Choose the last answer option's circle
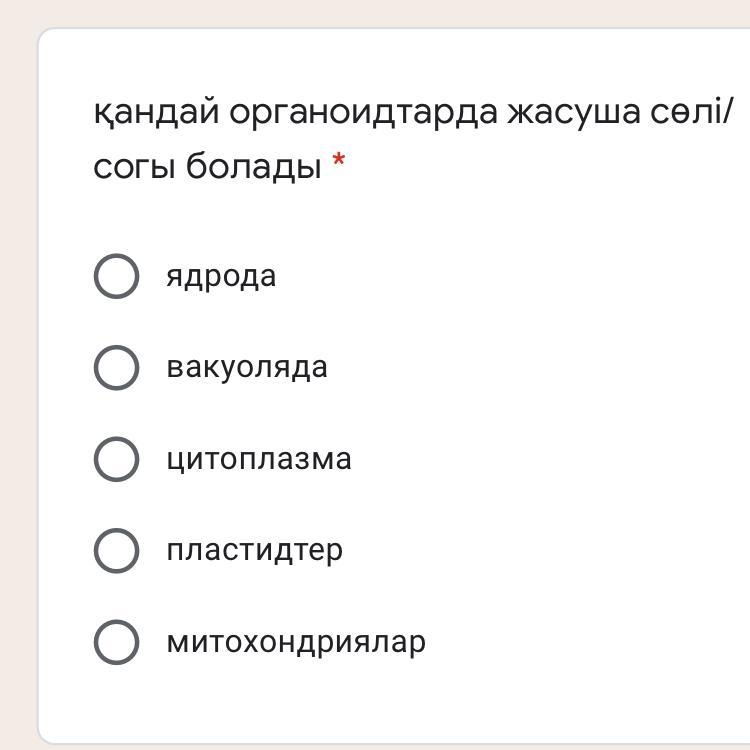 click(116, 641)
